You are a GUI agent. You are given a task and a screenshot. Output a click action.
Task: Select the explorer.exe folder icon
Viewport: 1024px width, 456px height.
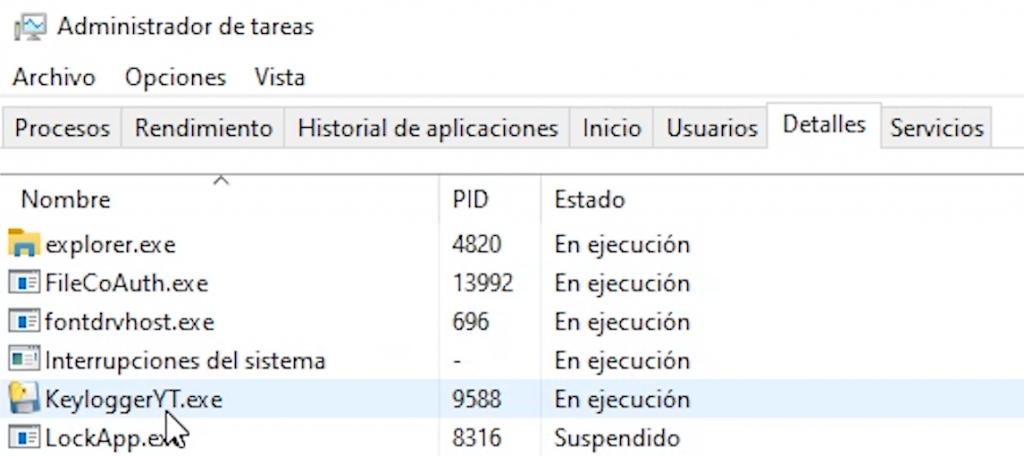click(24, 244)
